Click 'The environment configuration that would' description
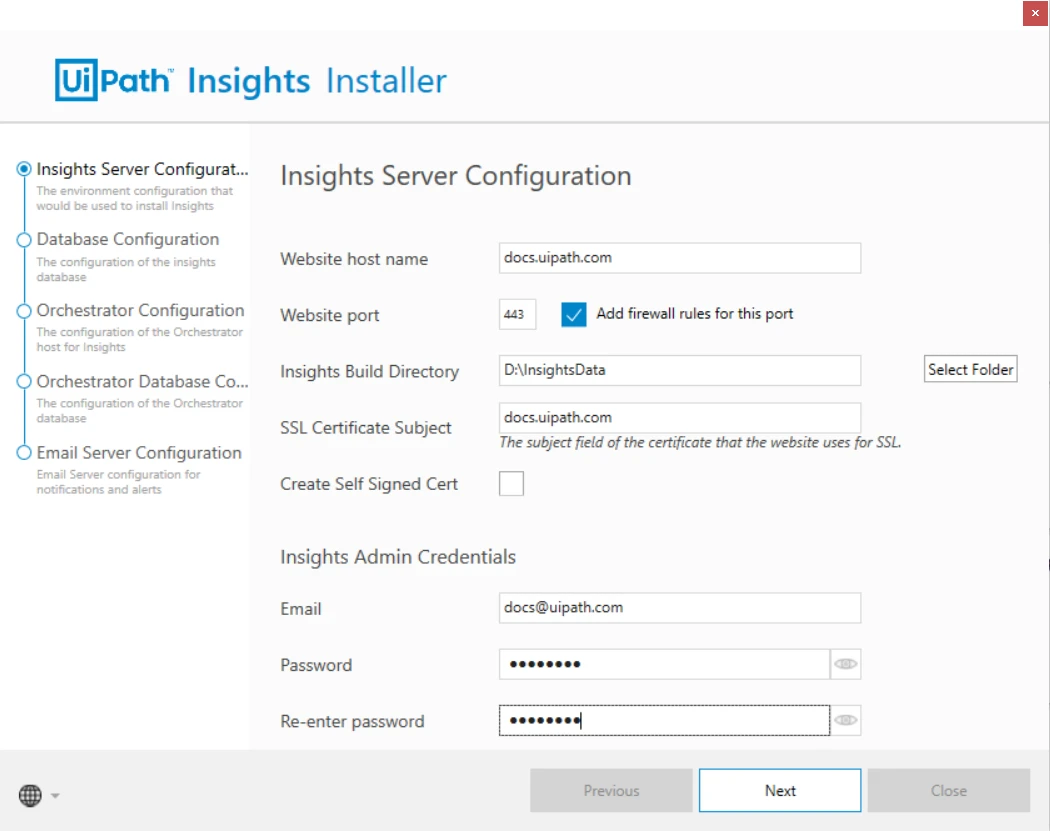Viewport: 1050px width, 831px height. pos(134,198)
